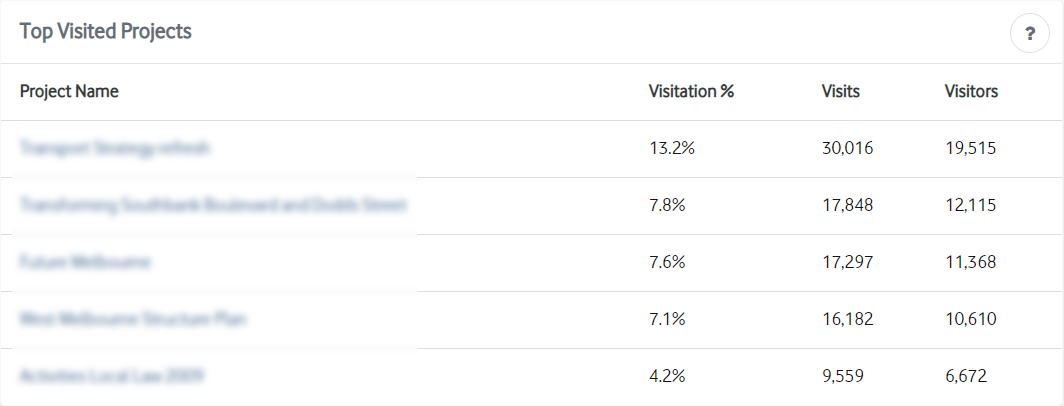Select the 7.8% visitation value
The height and width of the screenshot is (406, 1064).
[x=667, y=205]
